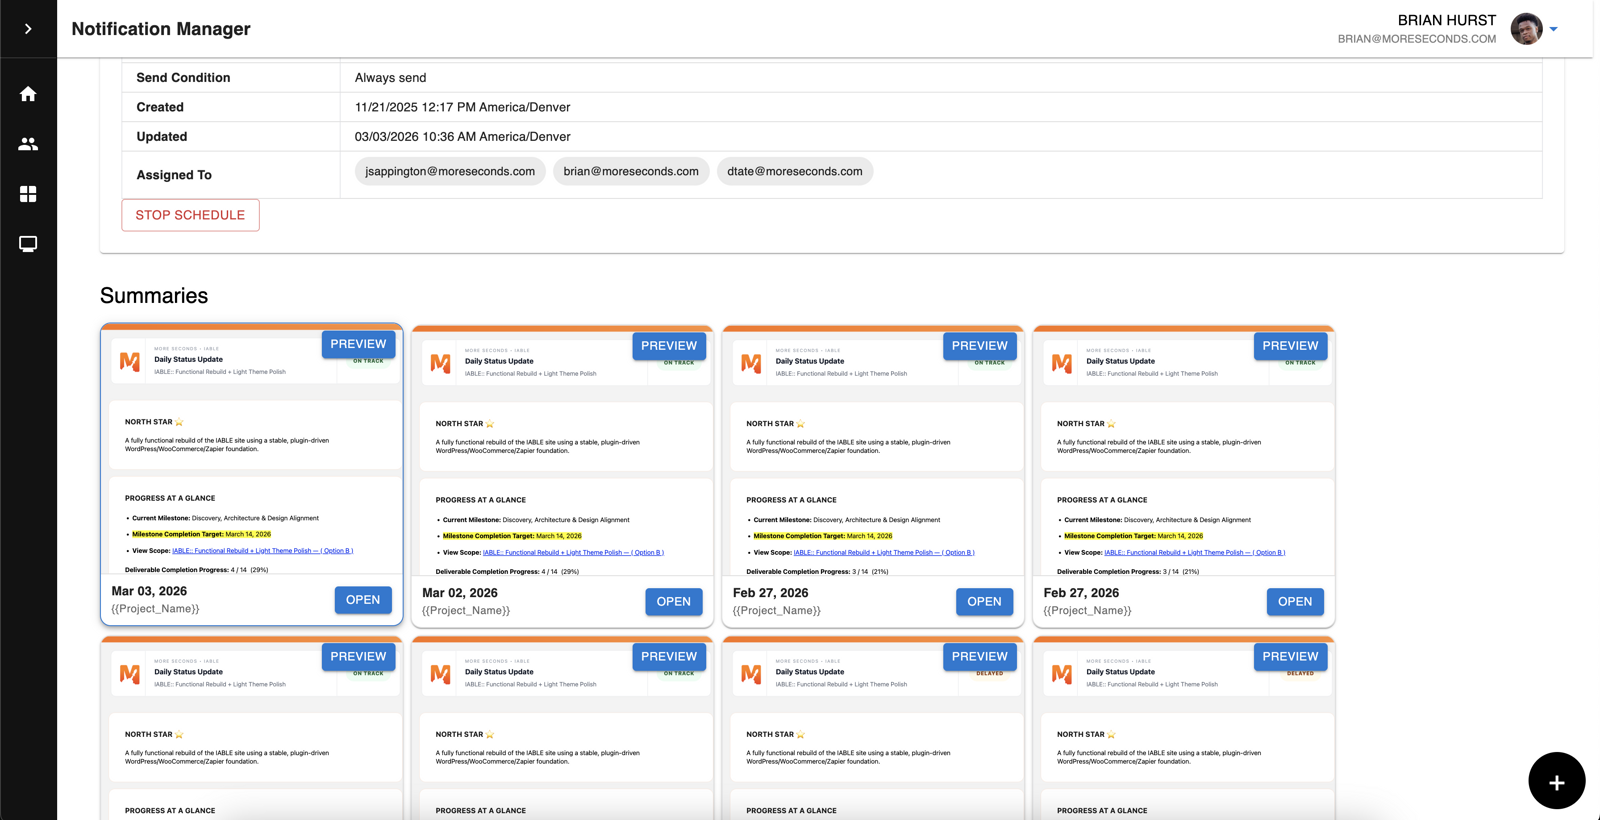
Task: Open the monitor screen icon in sidebar
Action: click(x=28, y=244)
